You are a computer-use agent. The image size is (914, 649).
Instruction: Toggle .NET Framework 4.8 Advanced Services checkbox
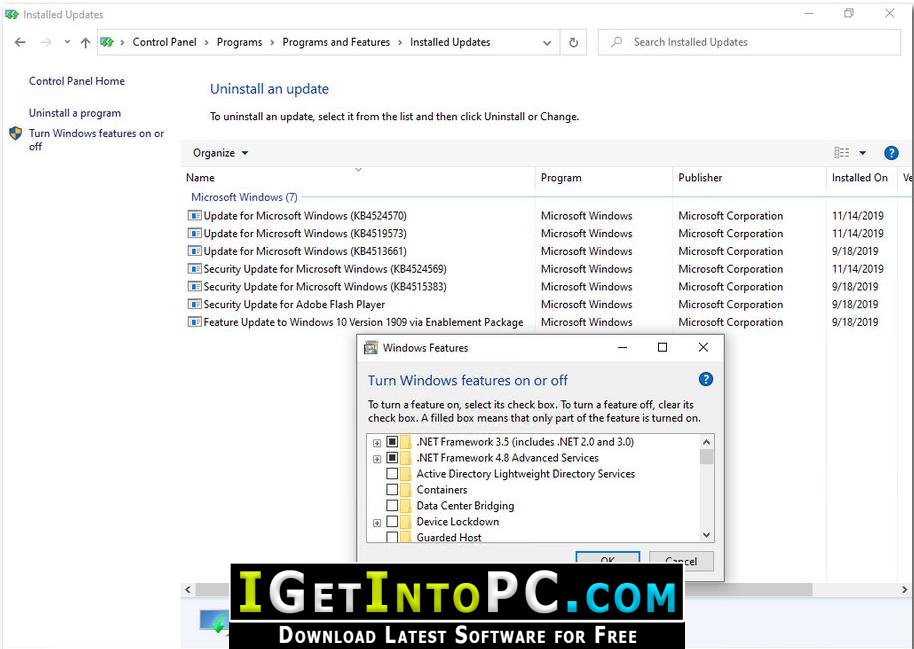pyautogui.click(x=392, y=458)
